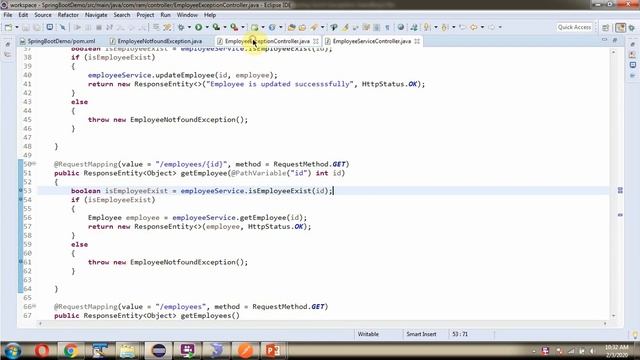Open the Project menu
Screen dimensions: 640x360
point(145,15)
